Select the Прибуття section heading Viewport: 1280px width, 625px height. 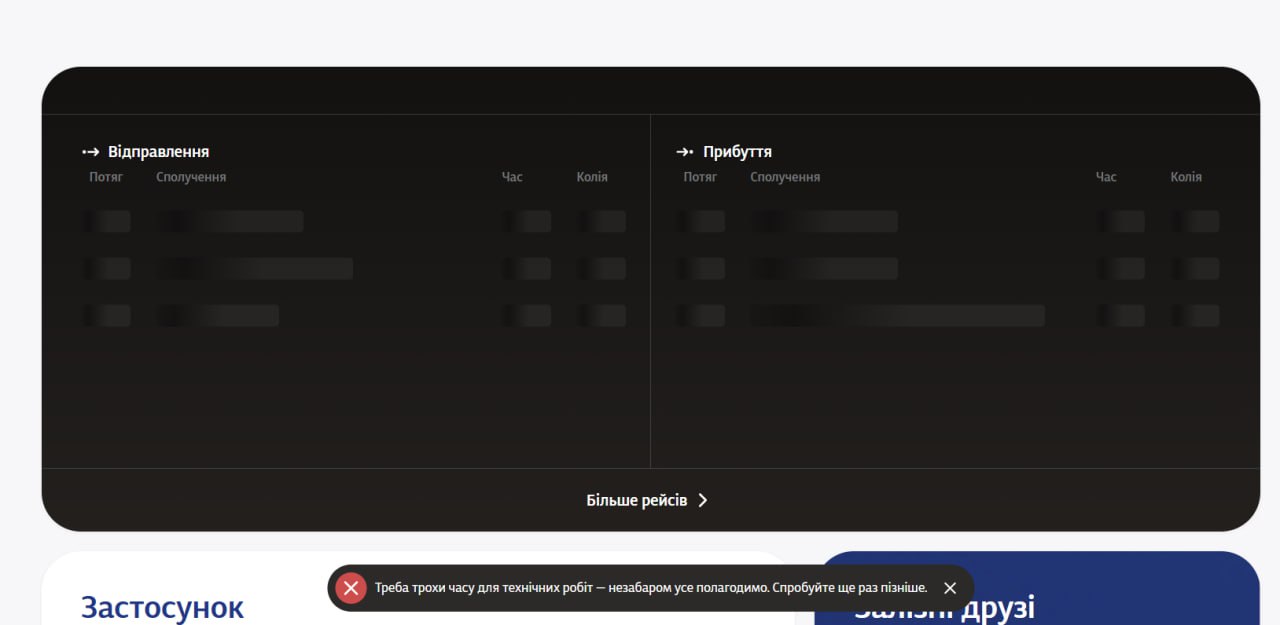737,152
